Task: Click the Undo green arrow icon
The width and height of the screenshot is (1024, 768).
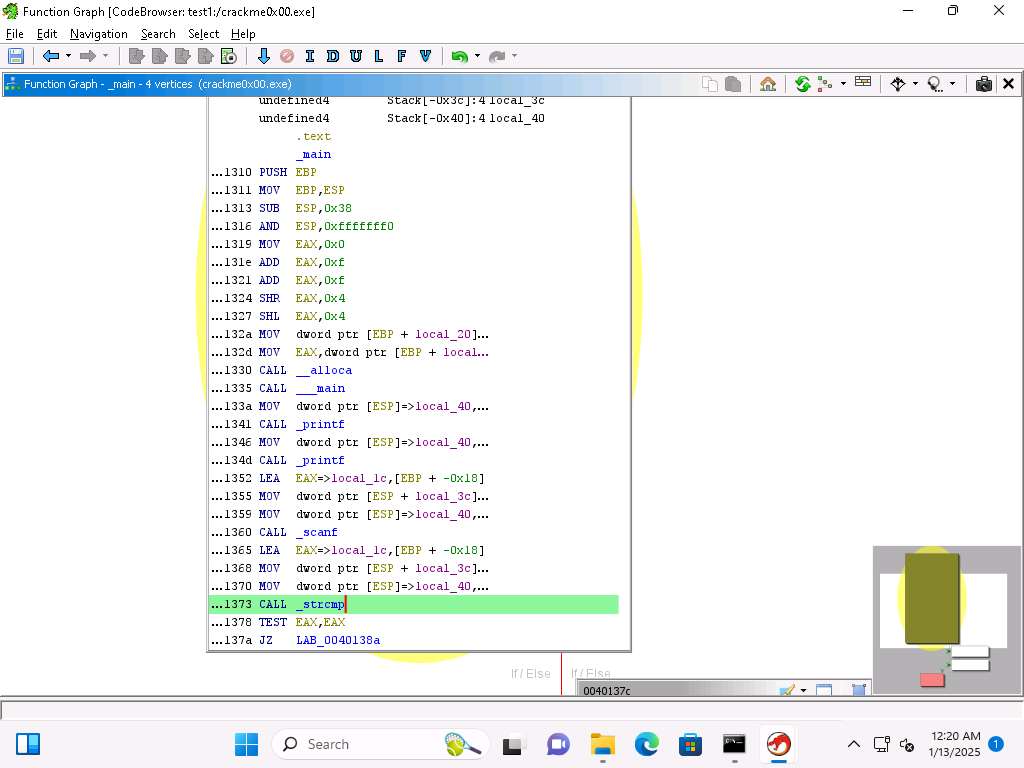Action: point(459,56)
